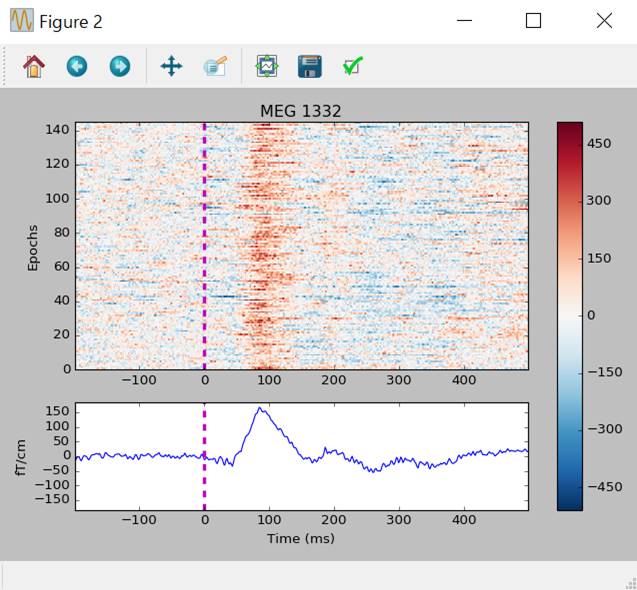
Task: Minimize the Figure 2 window
Action: pos(464,21)
